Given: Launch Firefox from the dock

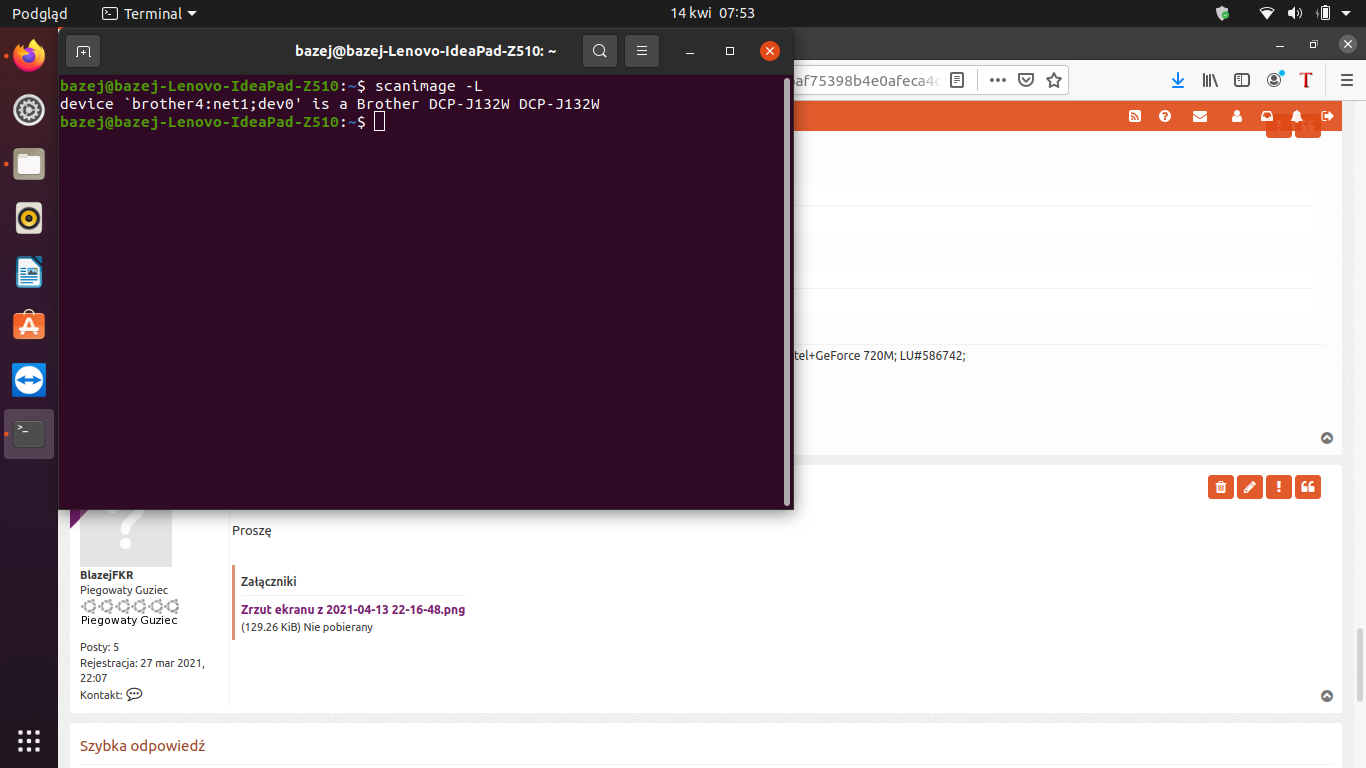Looking at the screenshot, I should pos(29,56).
